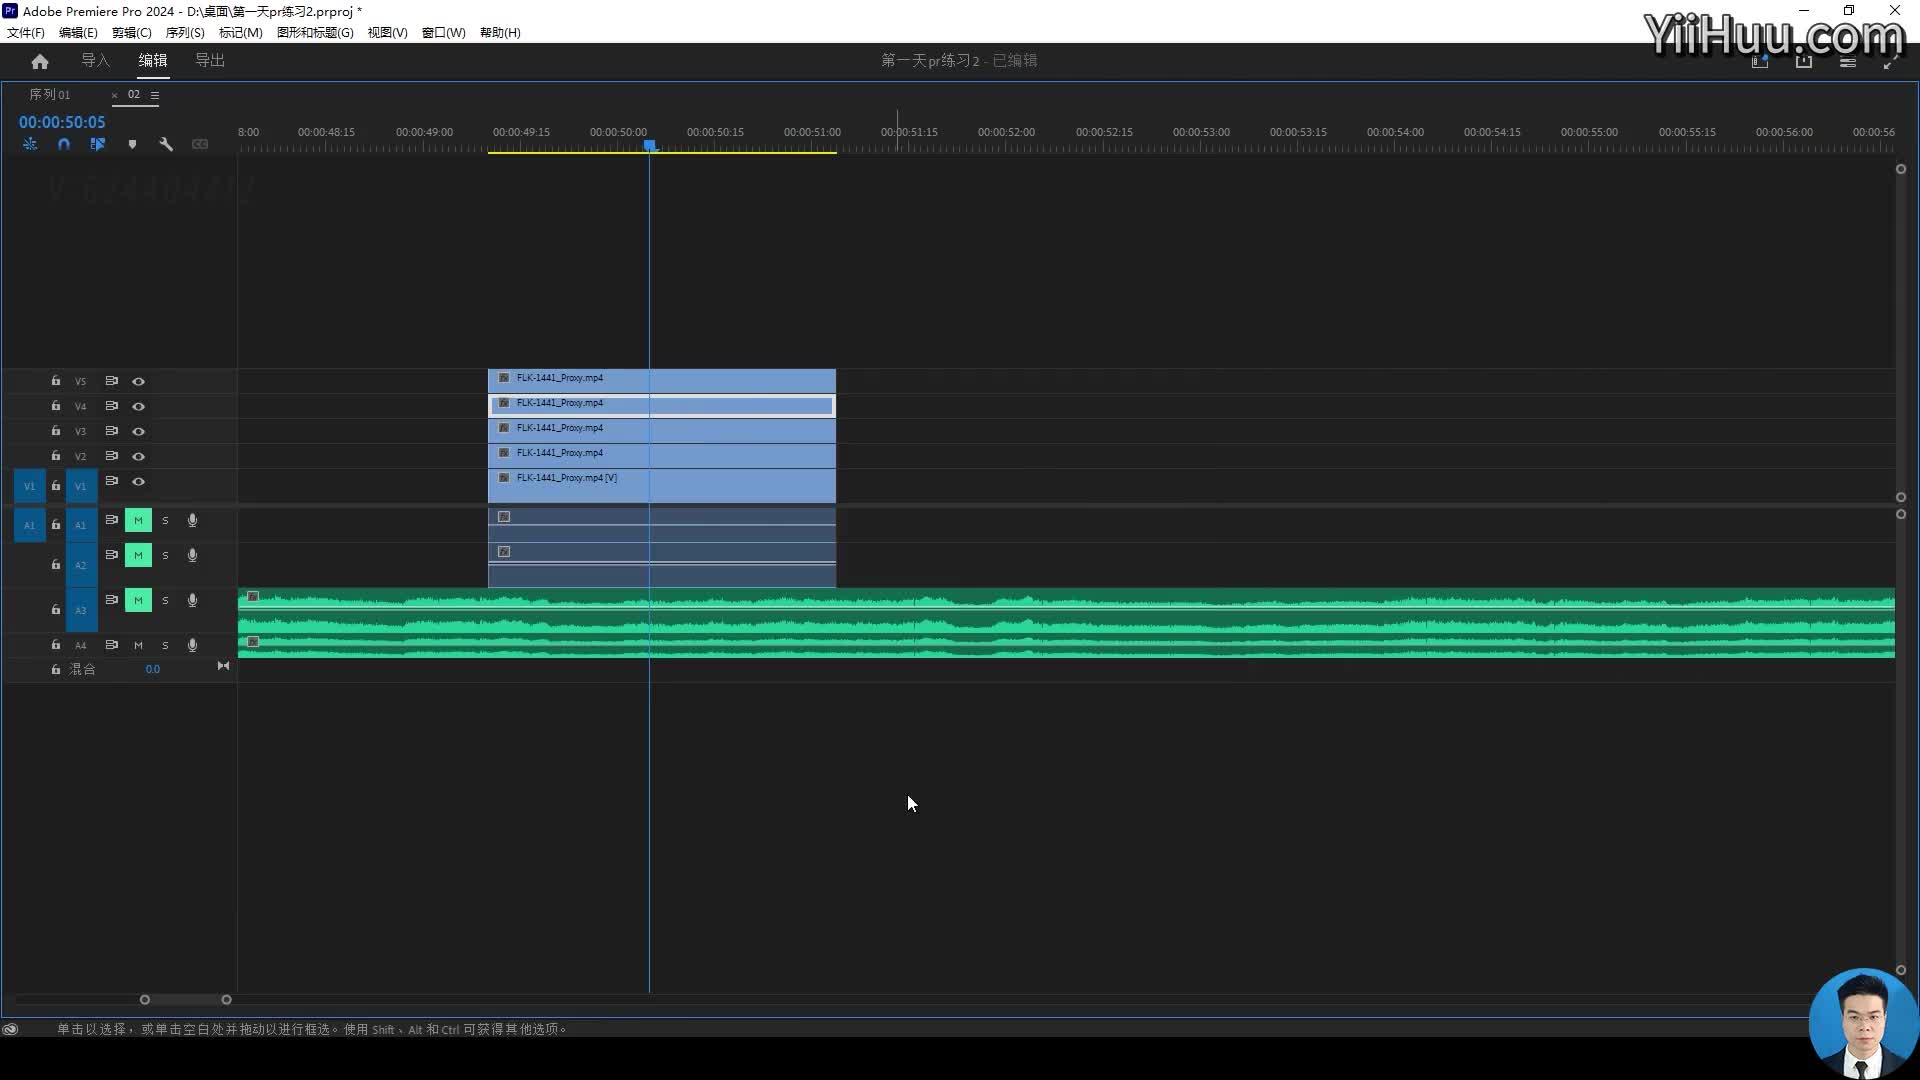Toggle A2 track targeting
Screen dimensions: 1920x1080
pyautogui.click(x=81, y=565)
